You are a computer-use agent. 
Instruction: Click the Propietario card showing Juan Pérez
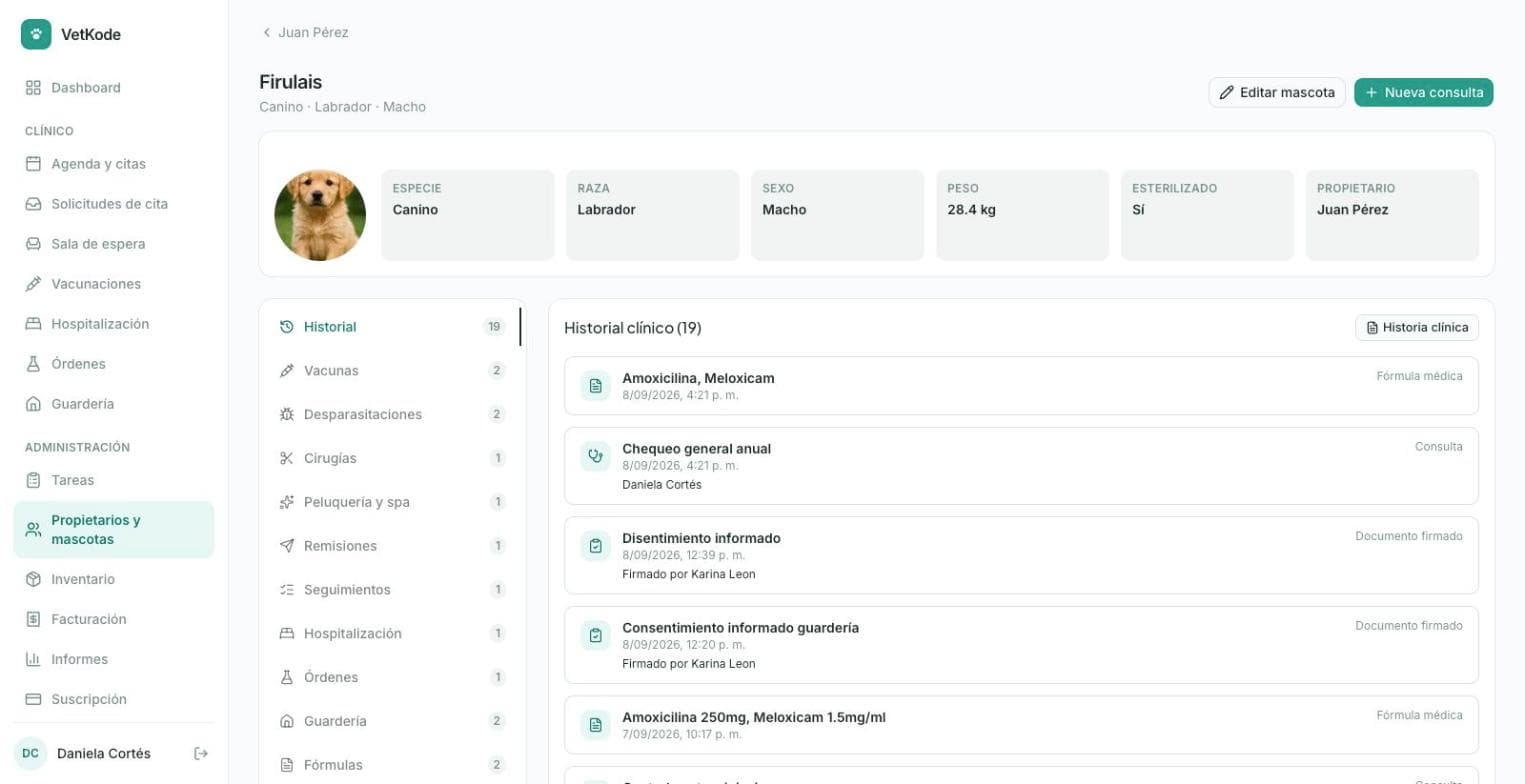pos(1392,215)
